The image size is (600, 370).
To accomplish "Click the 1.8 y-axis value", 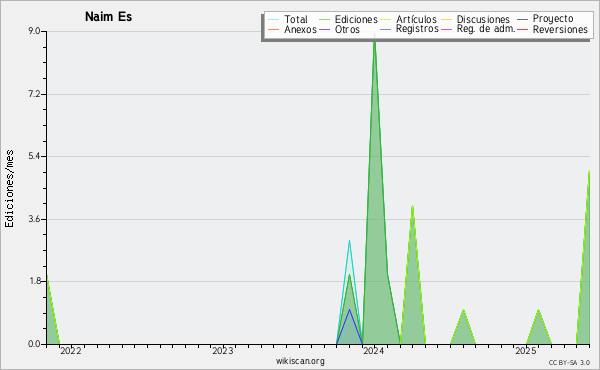I will pos(34,282).
